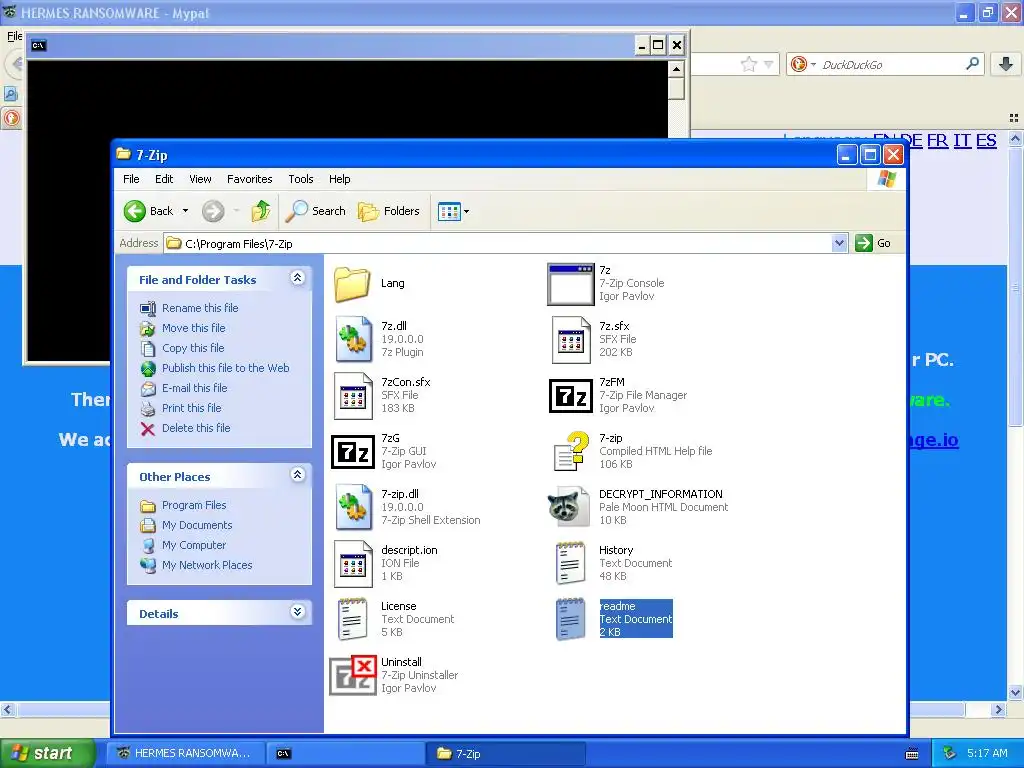Select the 7zCon.sfx file icon
Screen dimensions: 1024x768
pos(353,395)
